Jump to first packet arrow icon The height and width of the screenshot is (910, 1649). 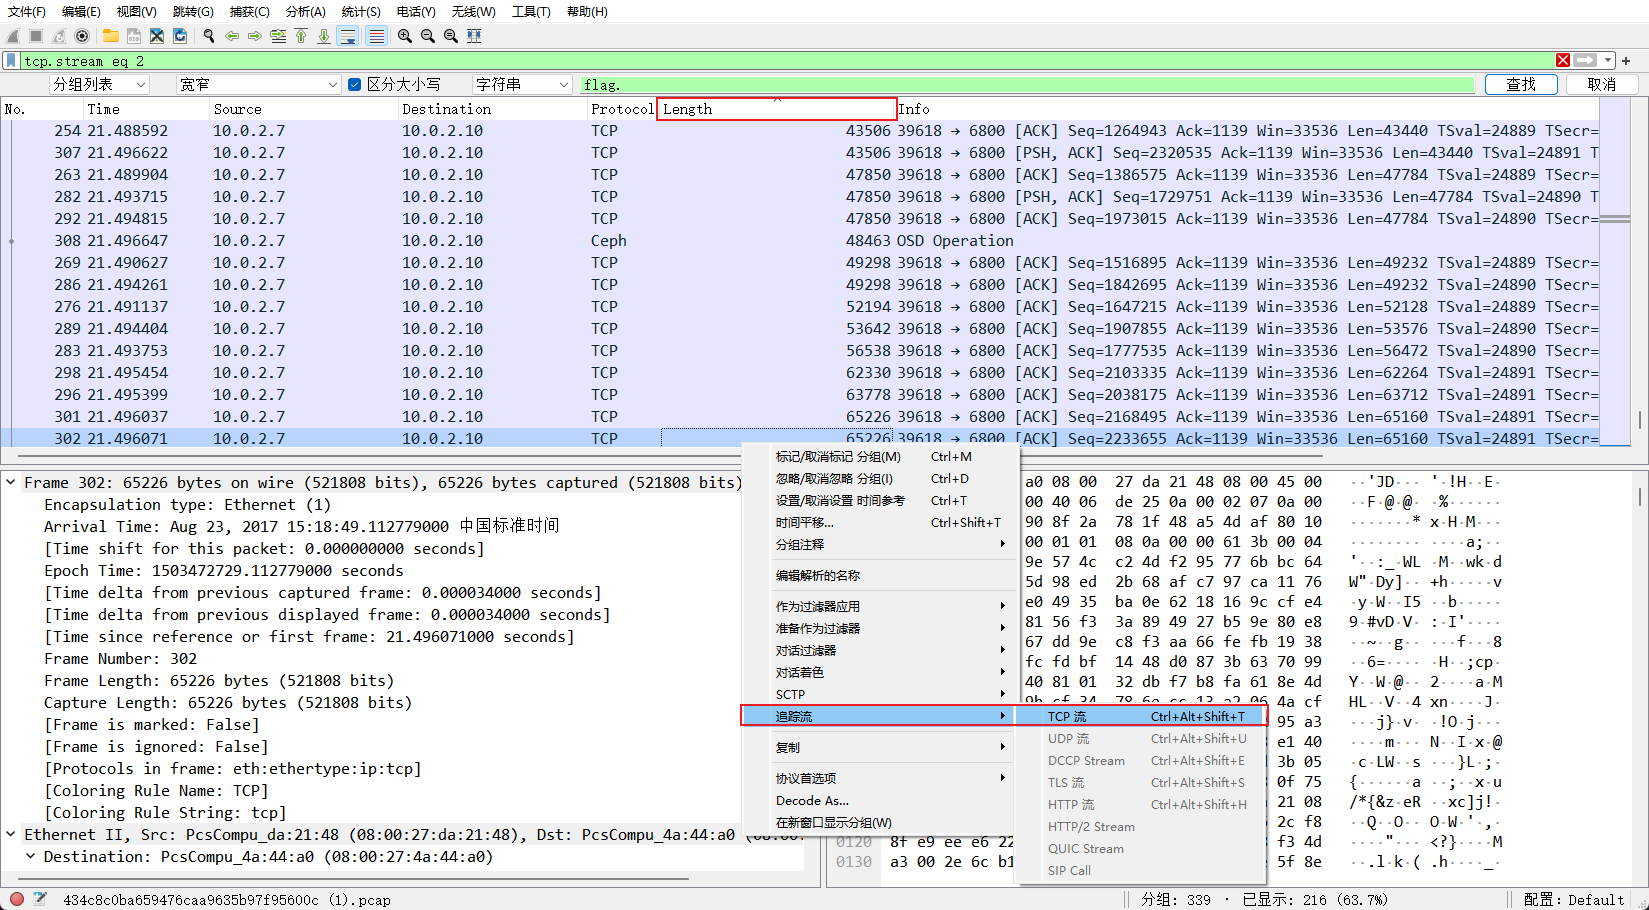point(301,36)
